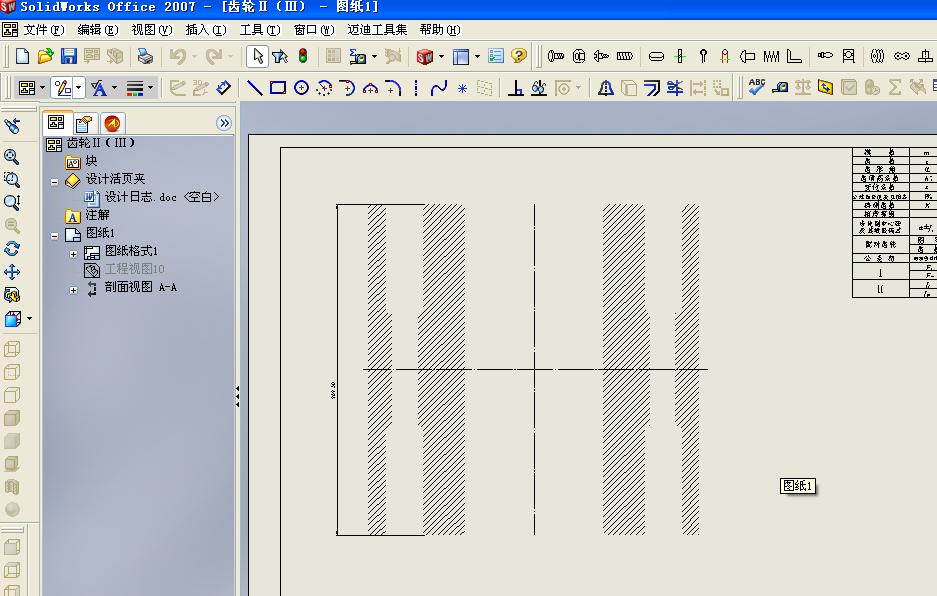This screenshot has width=937, height=596.
Task: Click the spring symbol icon
Action: [771, 56]
